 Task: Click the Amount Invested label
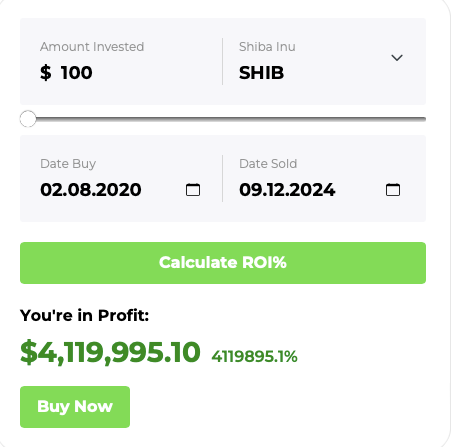[x=92, y=47]
